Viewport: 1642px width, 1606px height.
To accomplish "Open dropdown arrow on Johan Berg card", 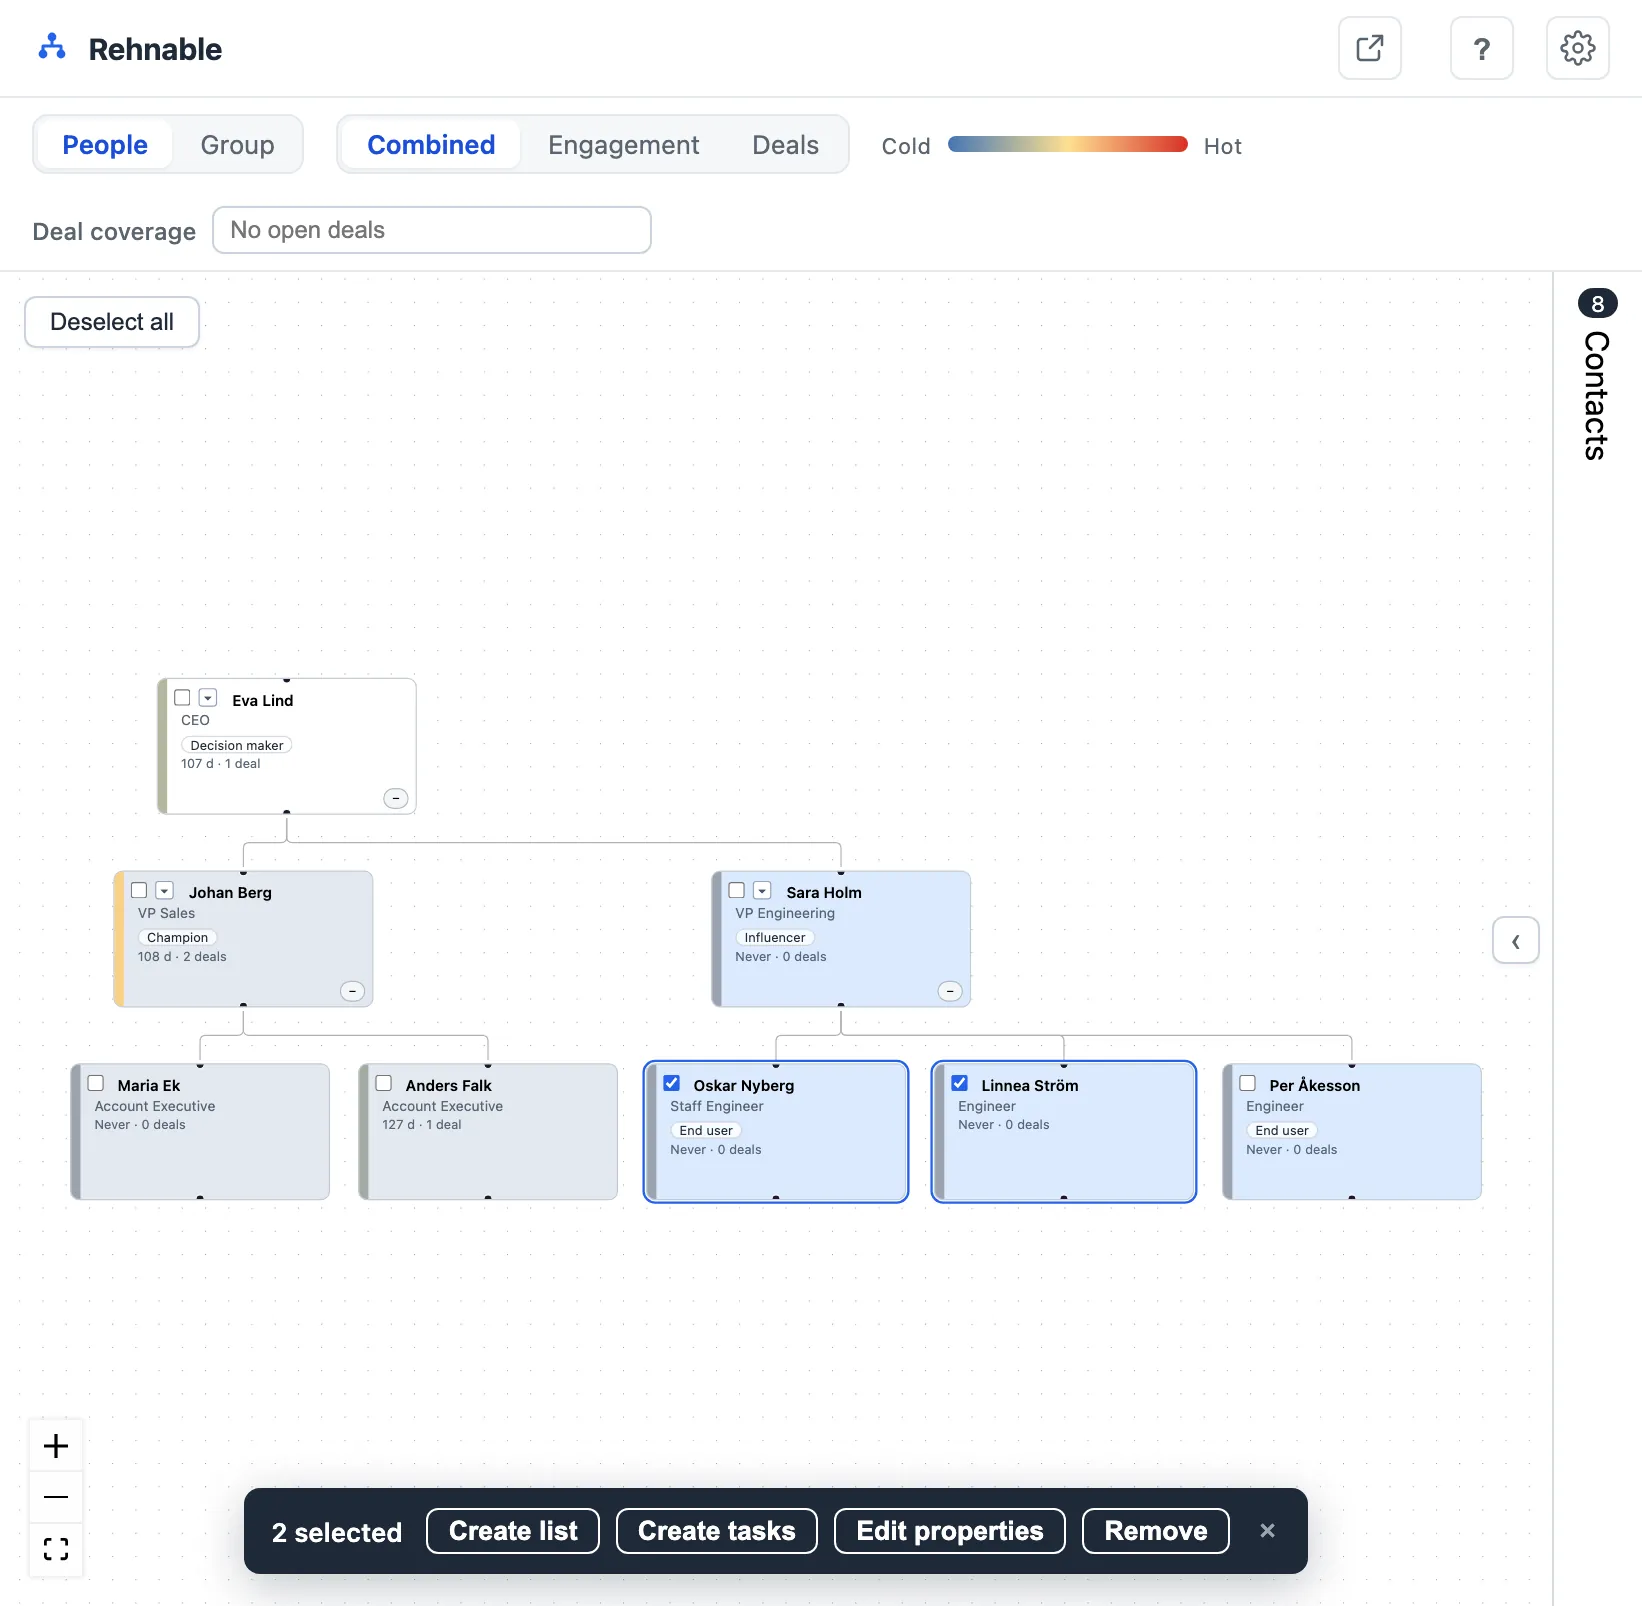I will click(165, 890).
